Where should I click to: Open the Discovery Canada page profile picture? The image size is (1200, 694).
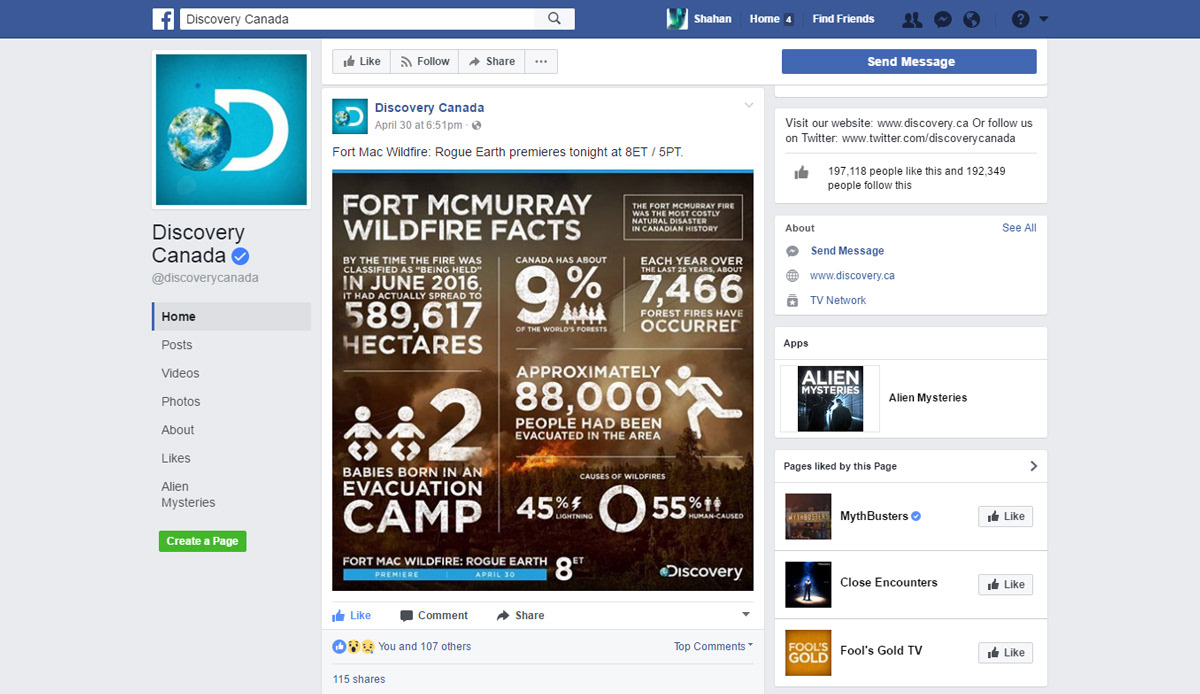coord(231,130)
